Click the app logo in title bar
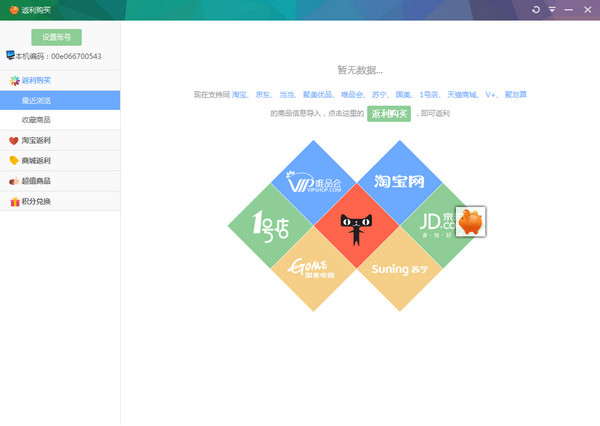The image size is (600, 426). click(14, 10)
